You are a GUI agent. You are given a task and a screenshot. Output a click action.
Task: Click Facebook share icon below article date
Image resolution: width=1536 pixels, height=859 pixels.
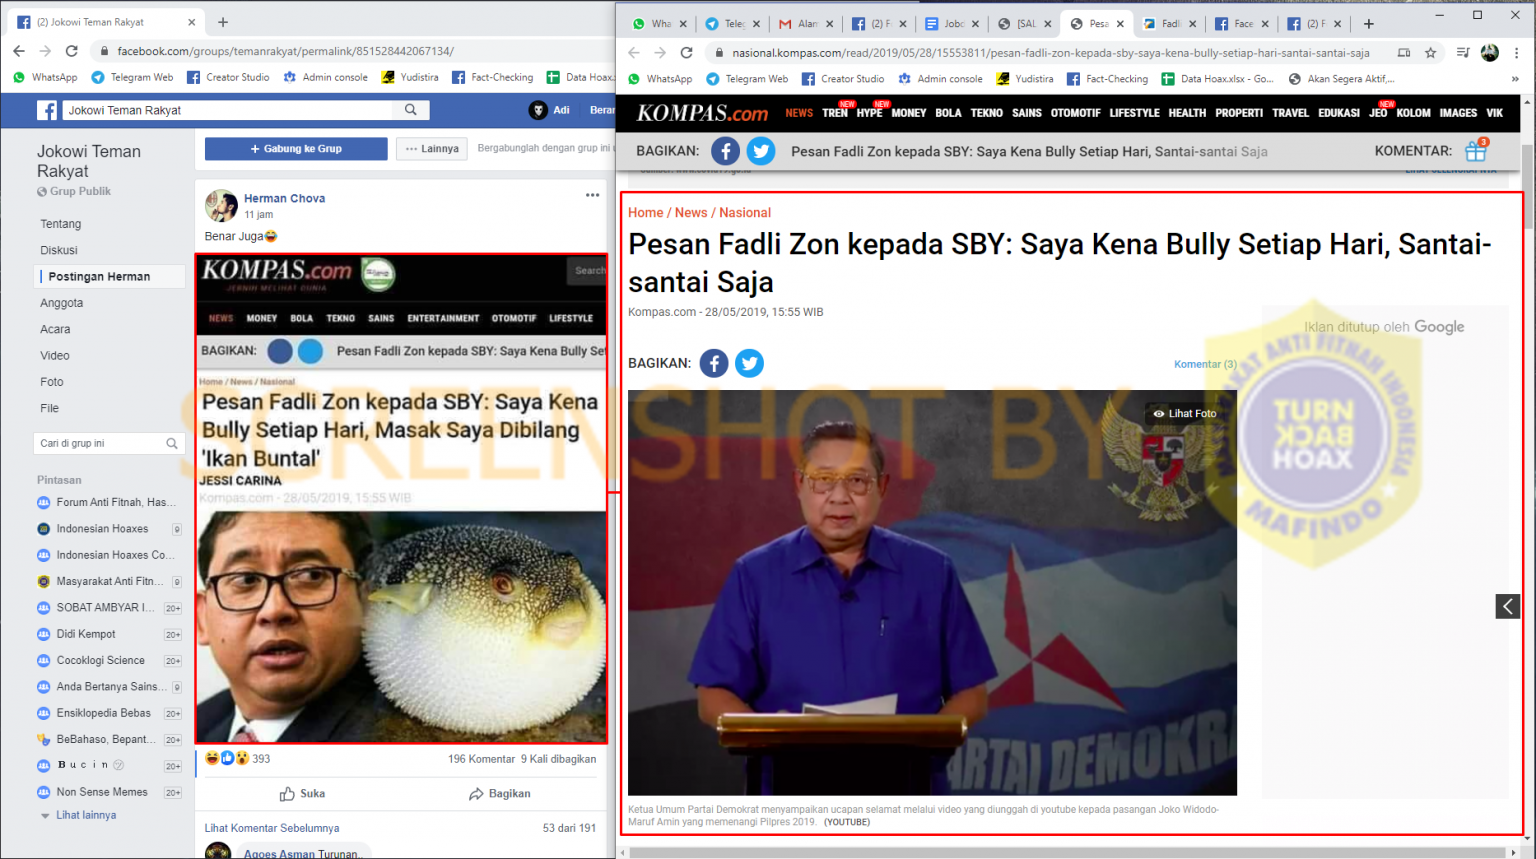714,363
